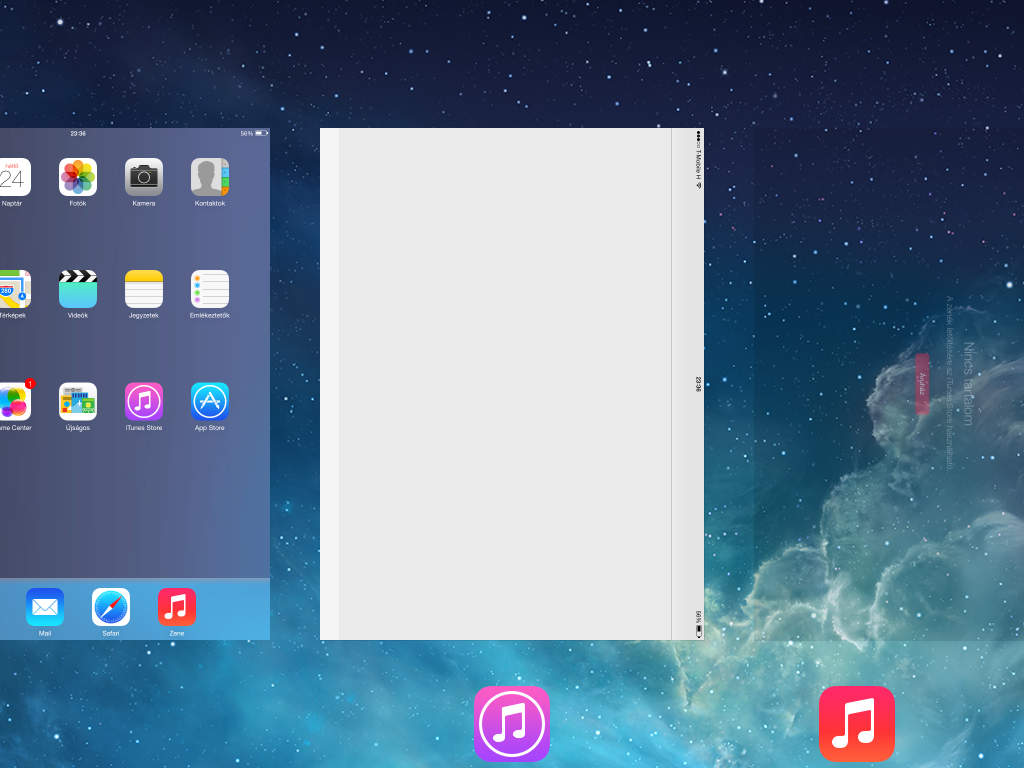Screen dimensions: 1024x768
Task: Launch the Kamera app
Action: [x=144, y=177]
